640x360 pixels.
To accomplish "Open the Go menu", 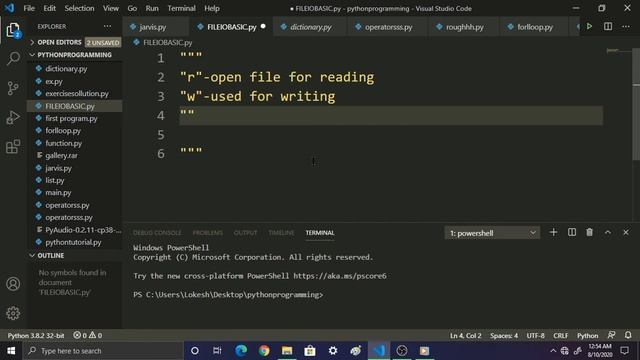I will click(132, 8).
